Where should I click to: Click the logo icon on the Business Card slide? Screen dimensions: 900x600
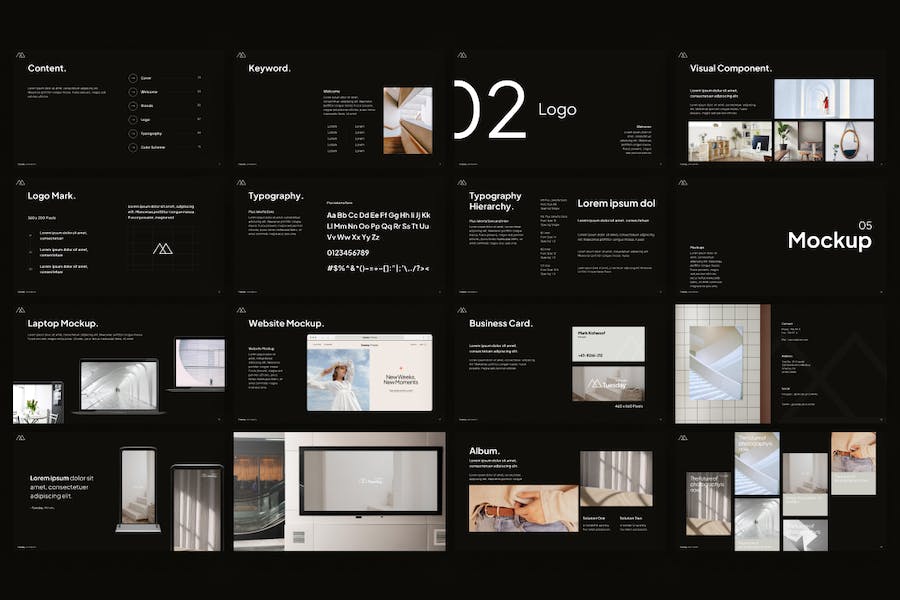click(x=462, y=310)
